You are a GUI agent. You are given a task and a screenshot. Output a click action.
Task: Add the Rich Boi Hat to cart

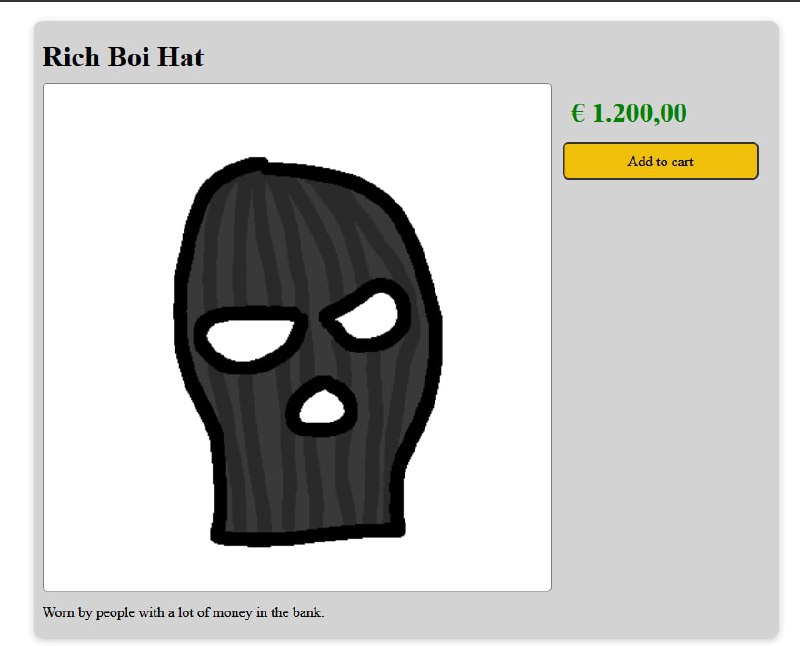661,161
